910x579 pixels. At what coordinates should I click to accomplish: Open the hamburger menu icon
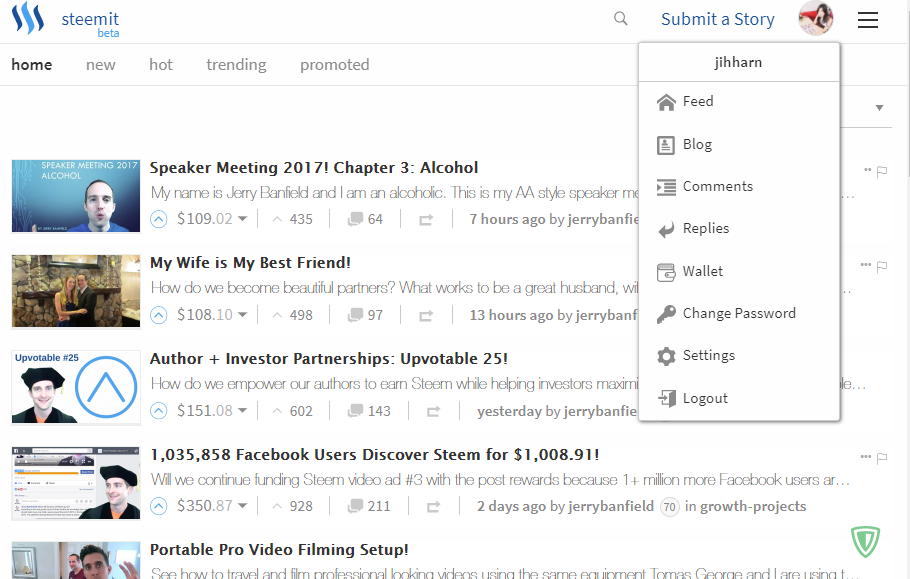point(868,20)
